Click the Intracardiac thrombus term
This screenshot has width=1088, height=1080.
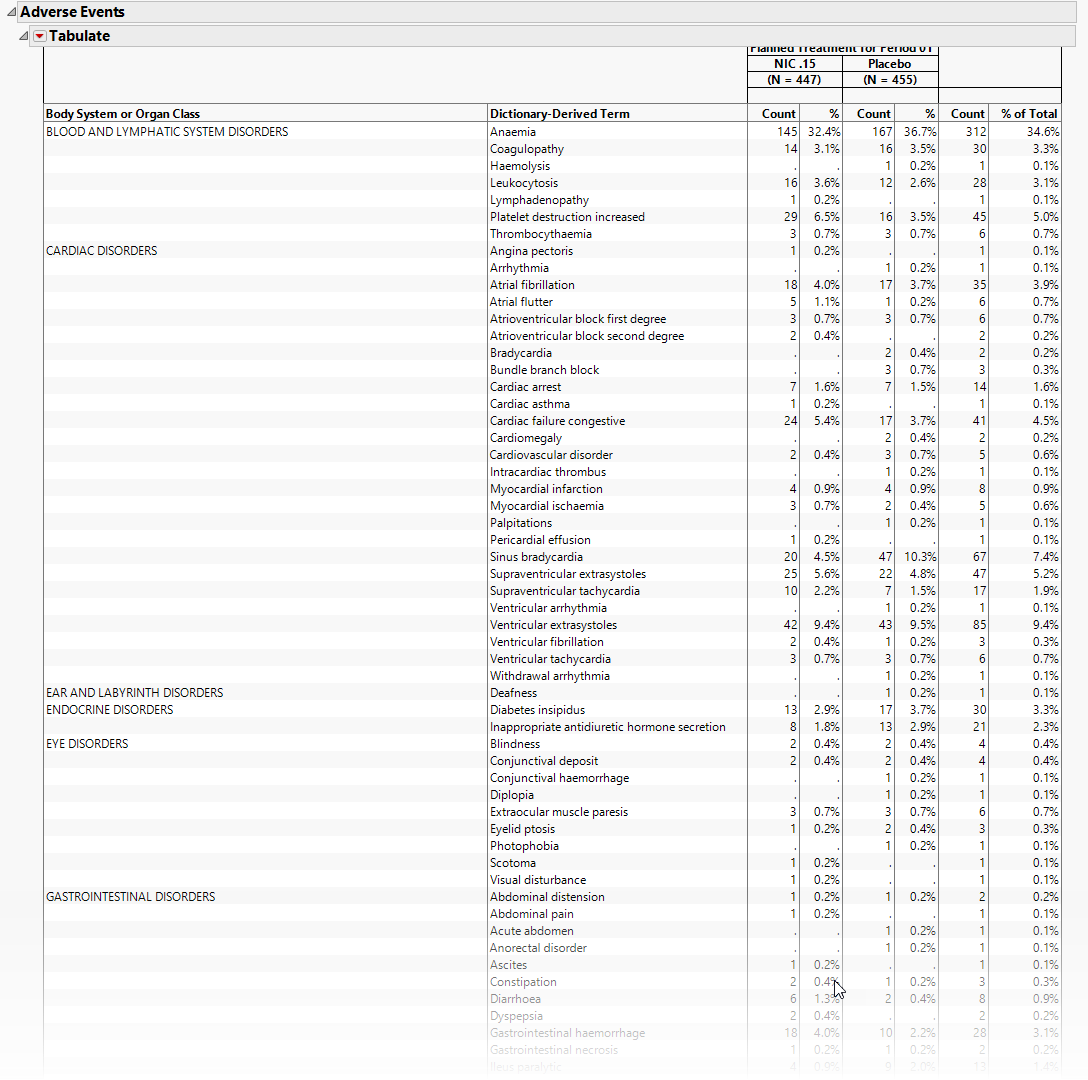548,472
